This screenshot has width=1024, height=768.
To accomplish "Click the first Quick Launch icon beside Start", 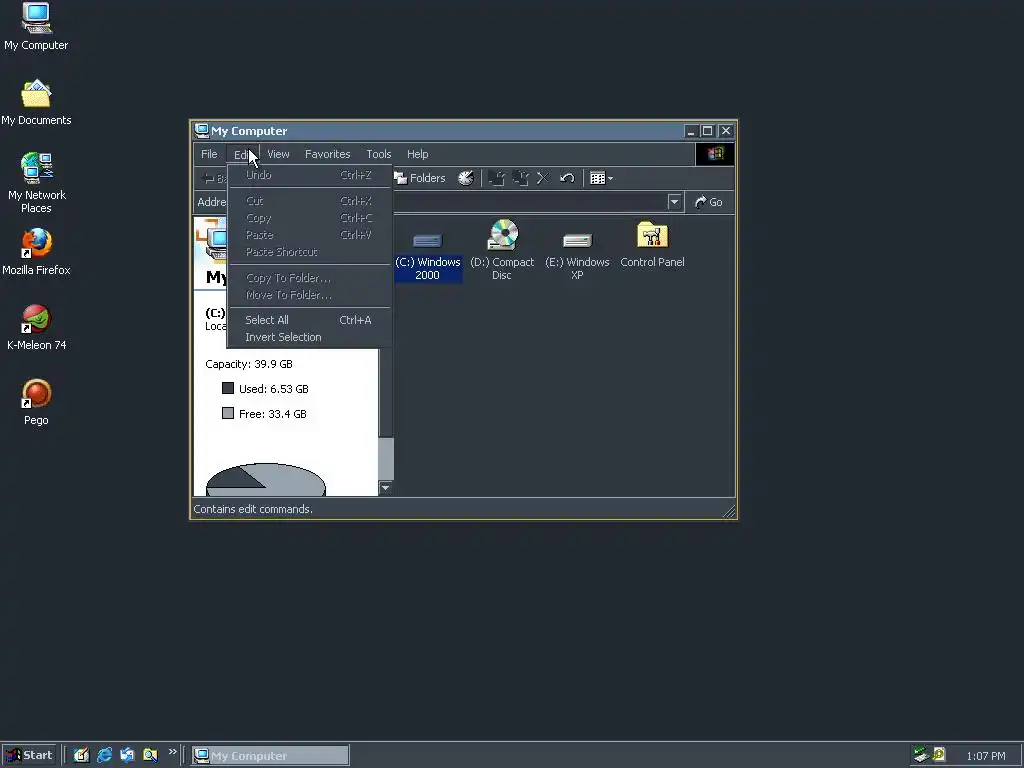I will (81, 755).
